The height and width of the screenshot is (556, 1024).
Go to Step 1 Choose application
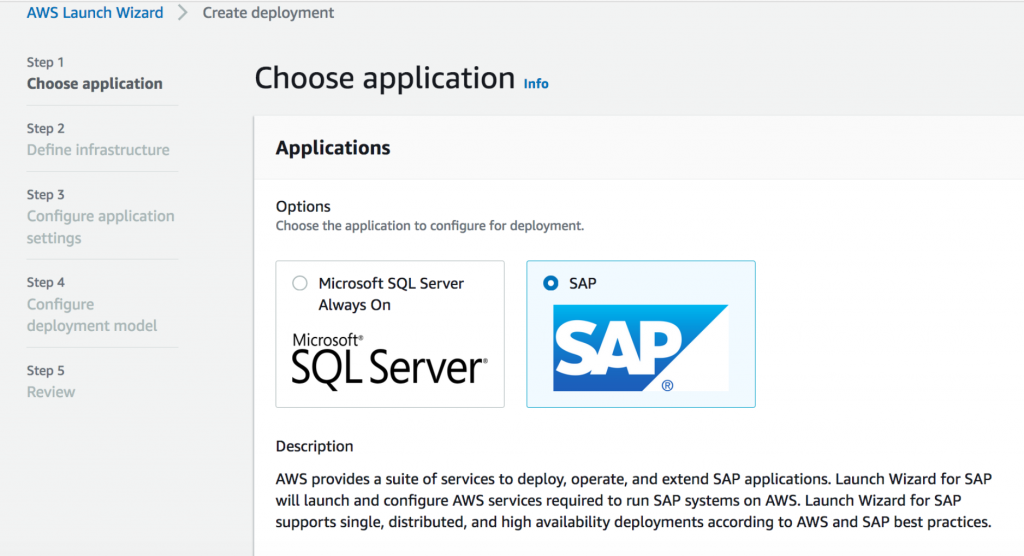(x=95, y=84)
